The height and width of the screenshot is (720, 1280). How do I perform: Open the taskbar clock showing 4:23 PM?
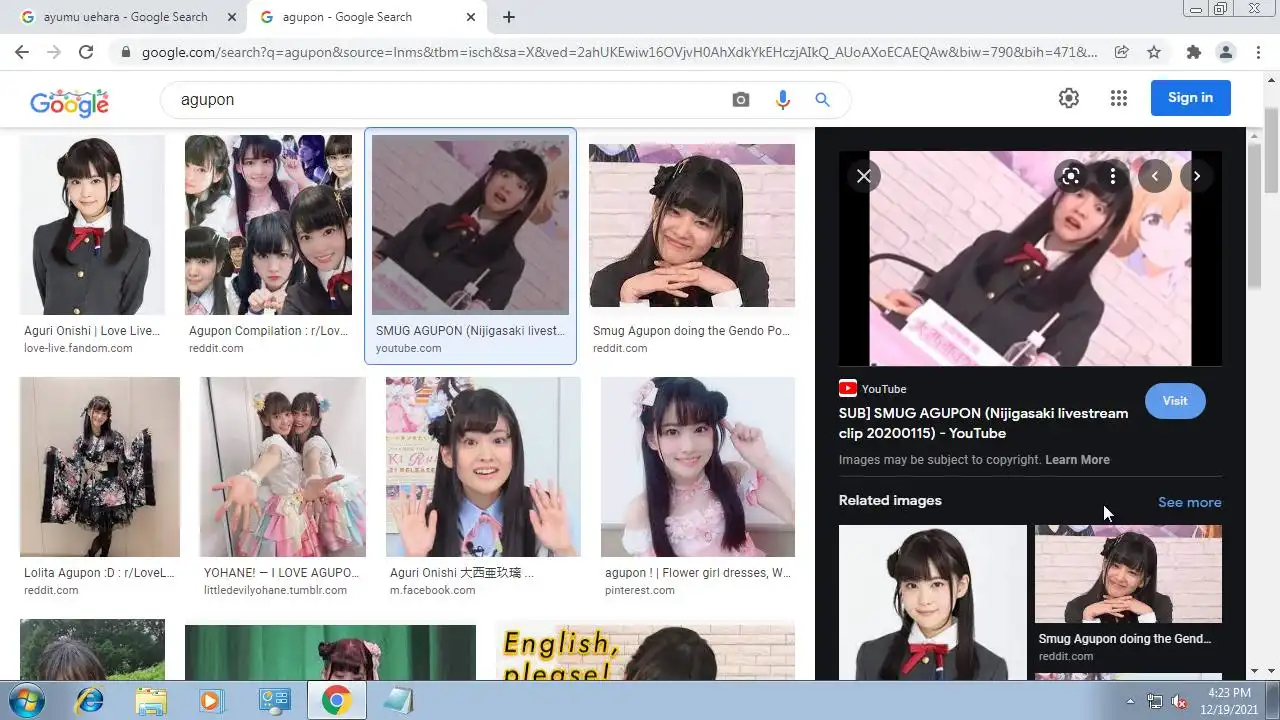point(1229,700)
